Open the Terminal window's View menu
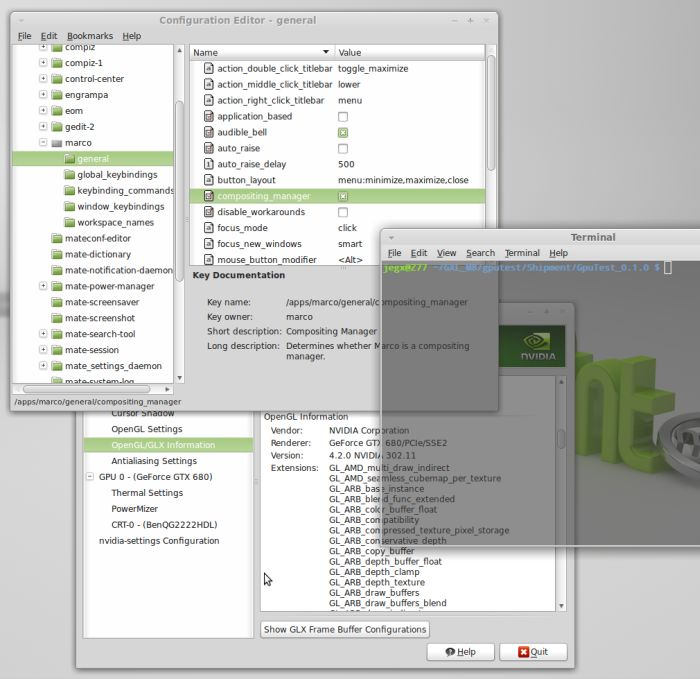700x679 pixels. 446,253
